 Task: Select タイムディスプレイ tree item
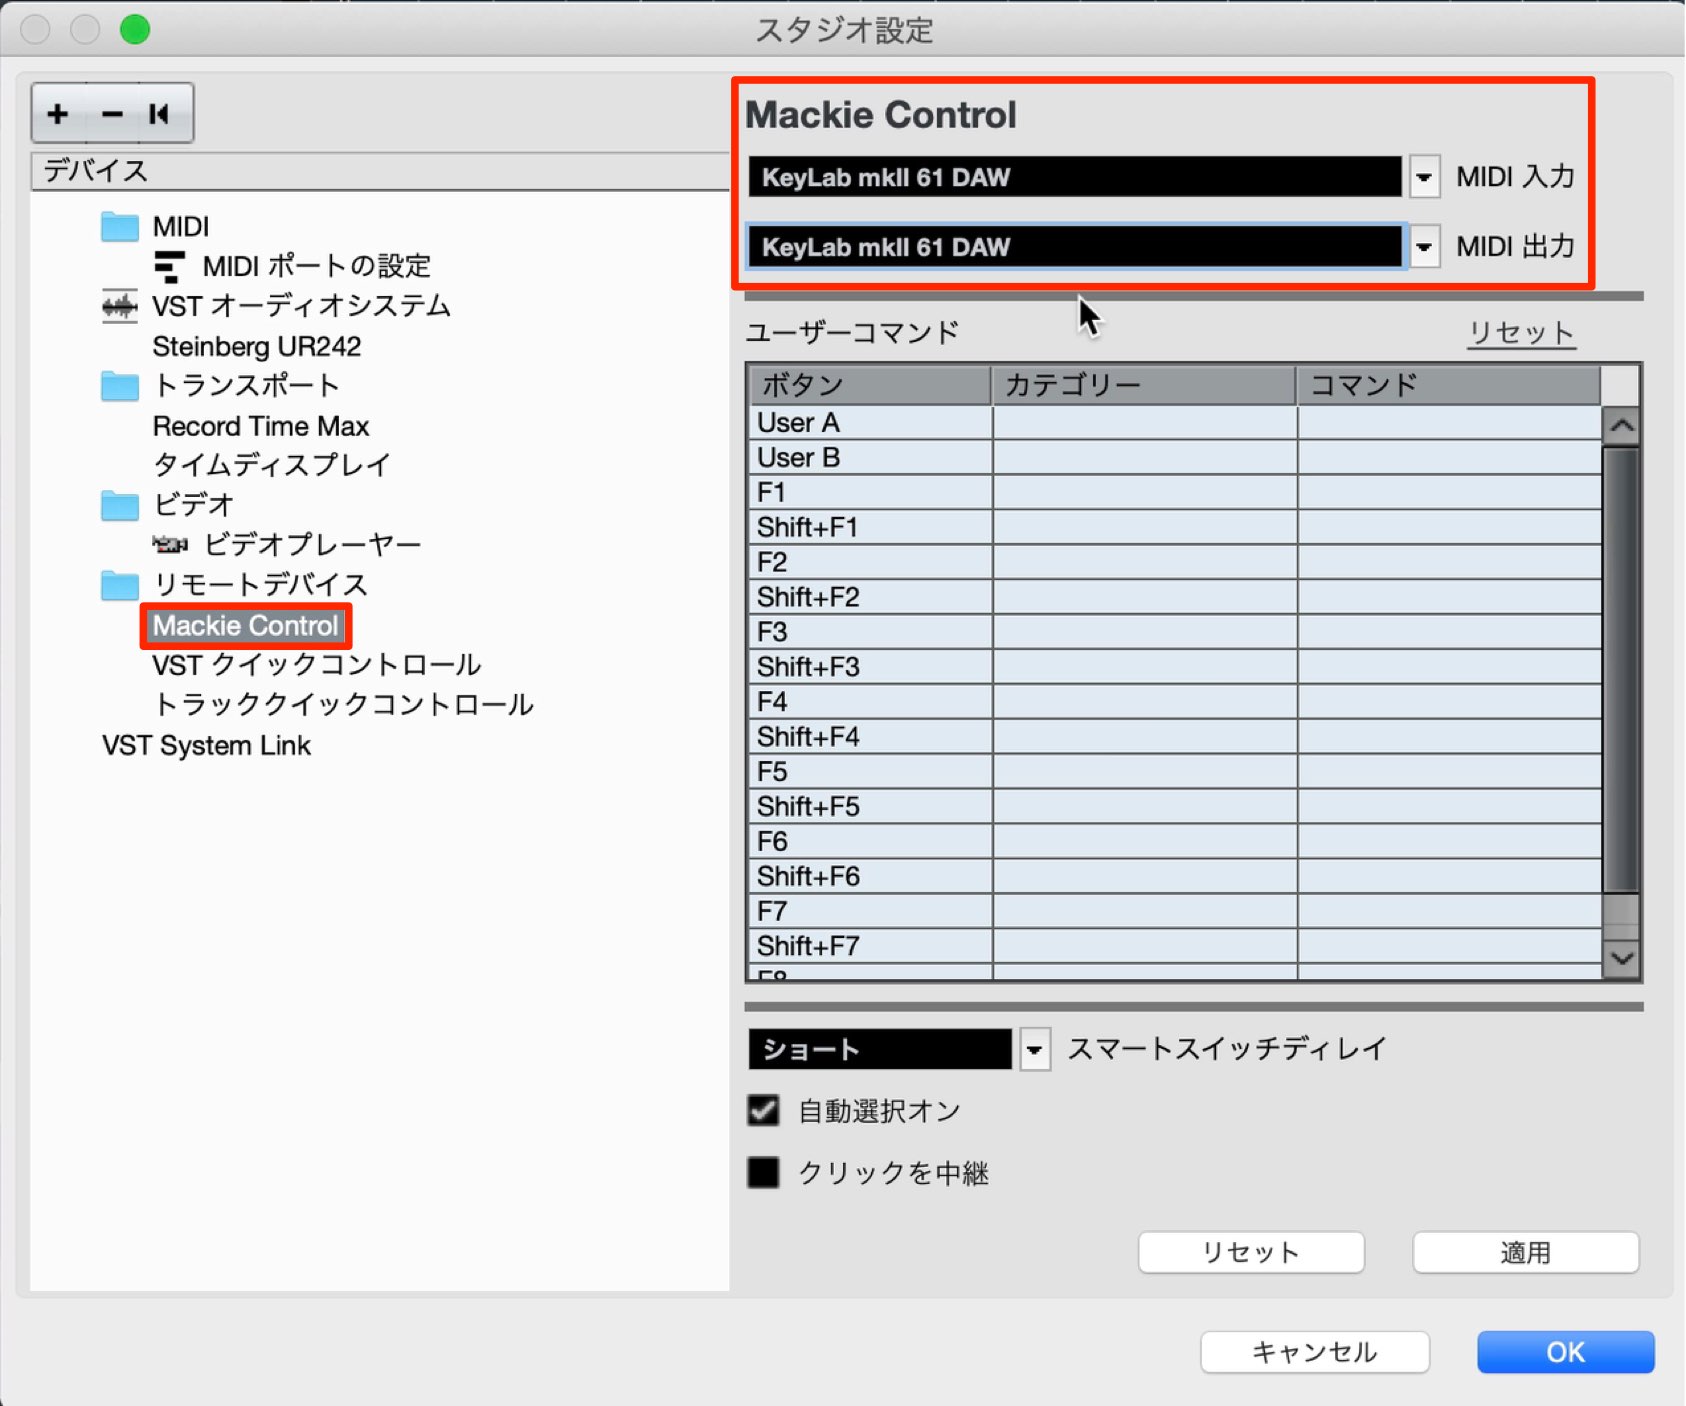271,465
